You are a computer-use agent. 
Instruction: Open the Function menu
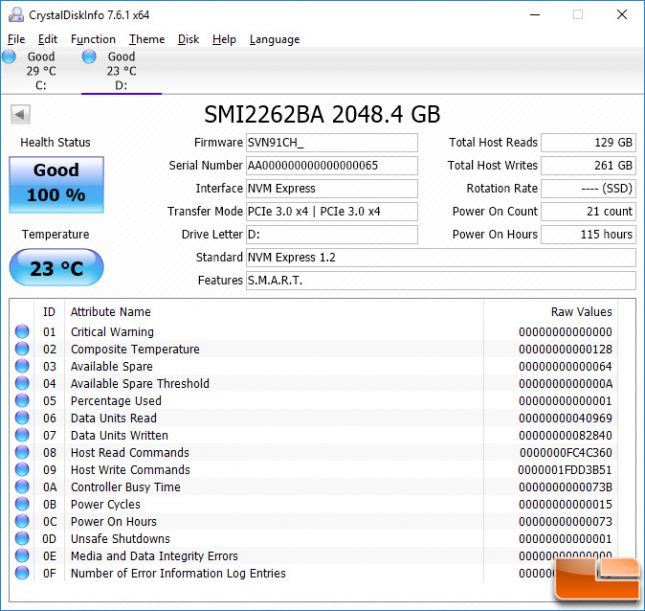93,39
